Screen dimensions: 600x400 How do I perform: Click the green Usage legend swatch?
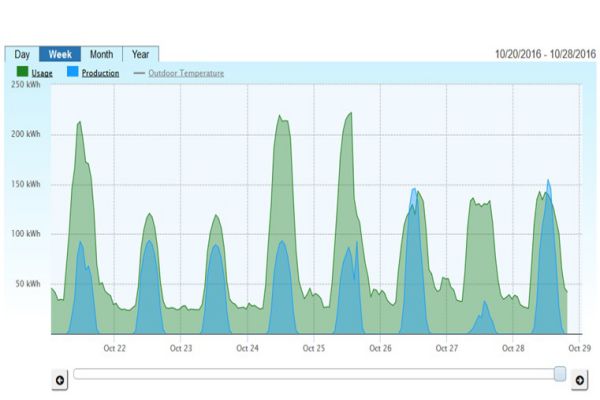(x=22, y=72)
